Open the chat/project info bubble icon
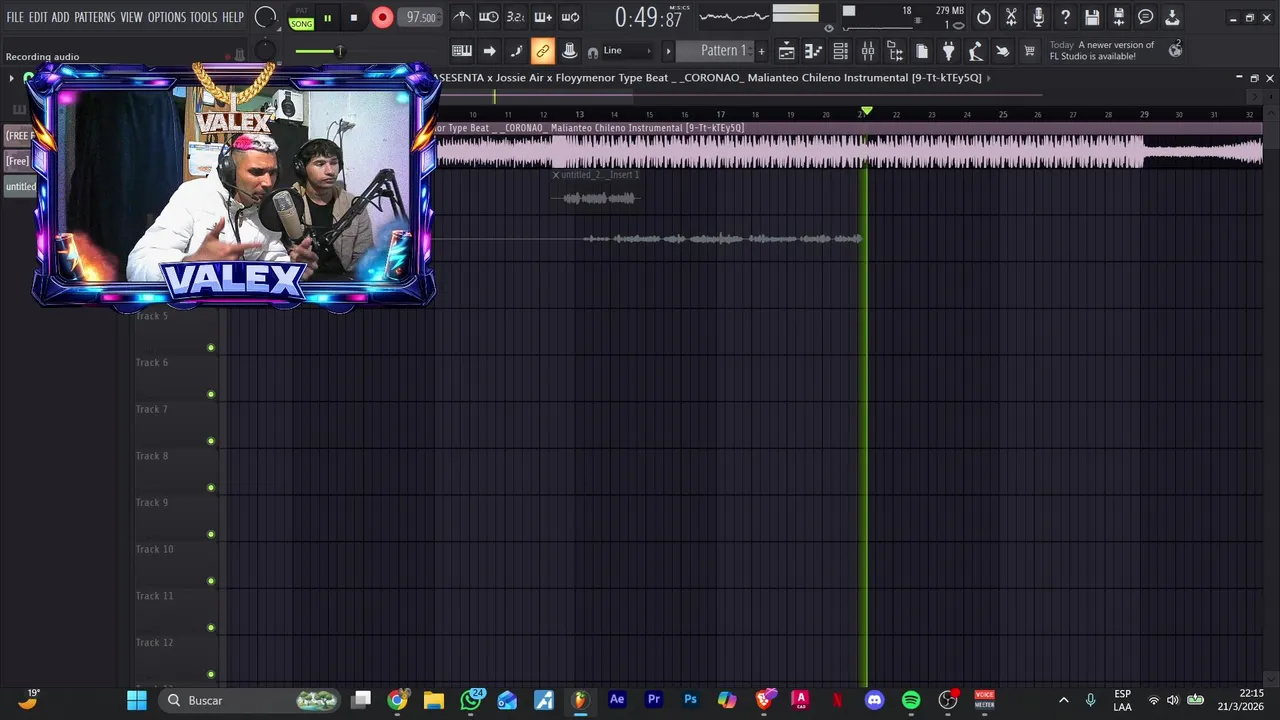 click(x=1146, y=17)
